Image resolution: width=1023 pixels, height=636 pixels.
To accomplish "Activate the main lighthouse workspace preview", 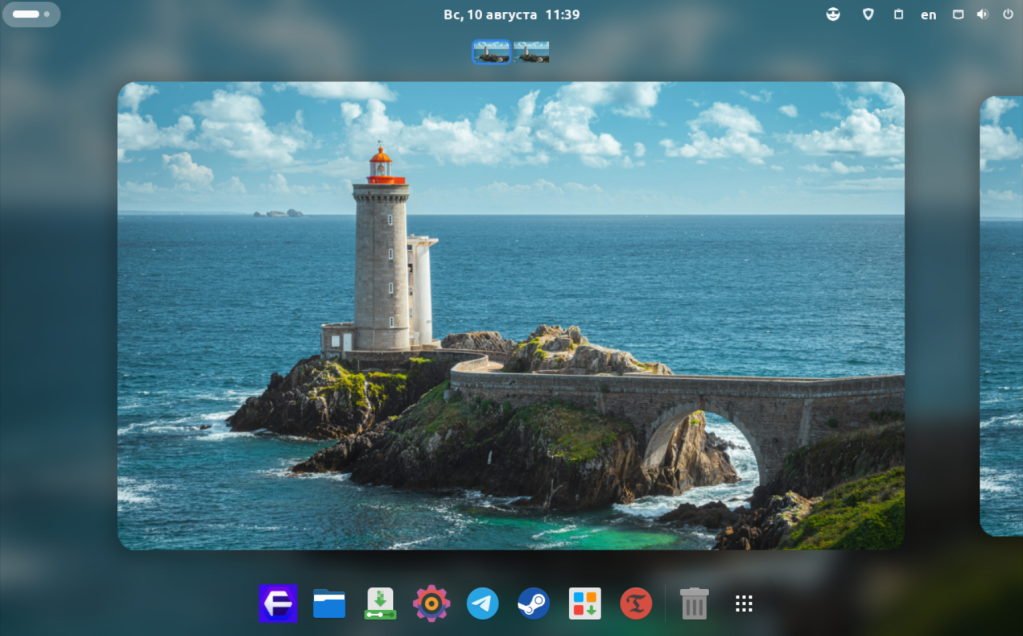I will [x=511, y=315].
